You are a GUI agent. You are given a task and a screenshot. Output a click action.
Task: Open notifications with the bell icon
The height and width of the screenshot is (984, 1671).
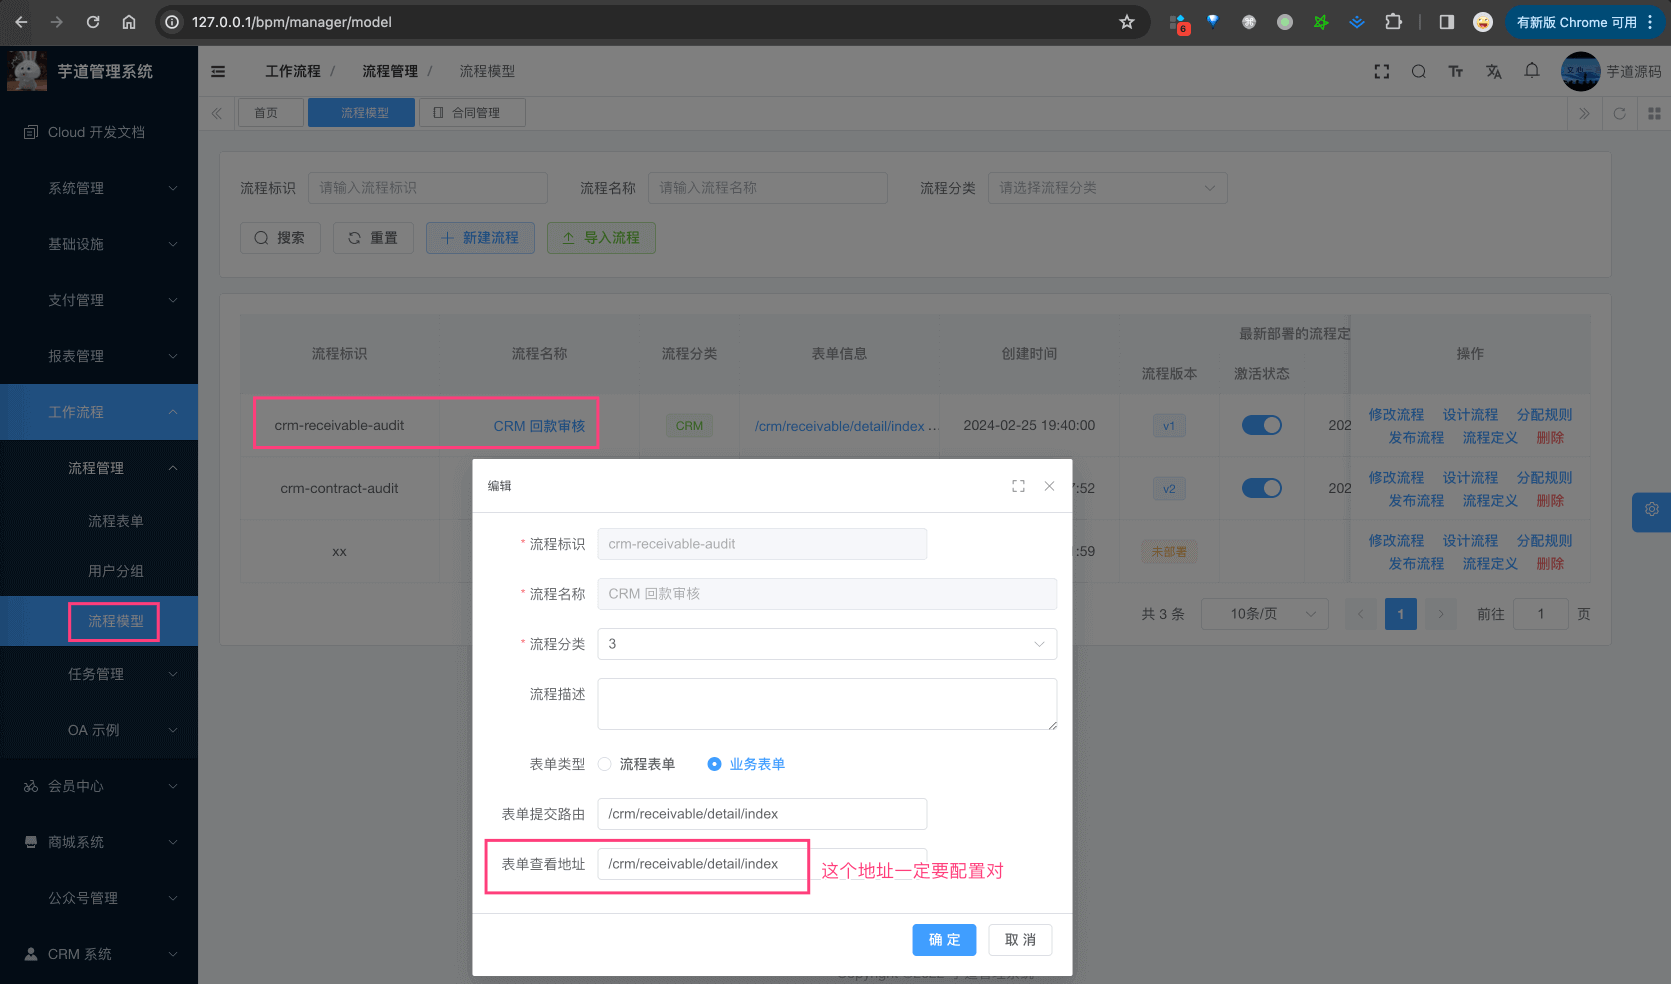coord(1531,71)
